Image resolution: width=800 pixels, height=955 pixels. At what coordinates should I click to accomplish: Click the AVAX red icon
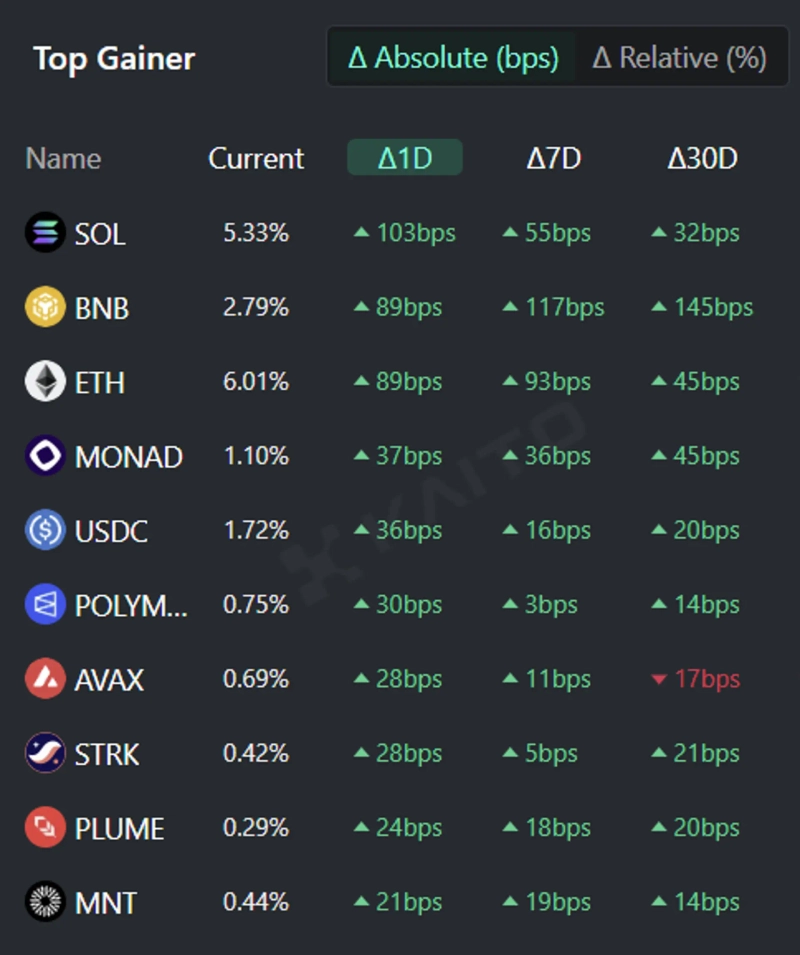pyautogui.click(x=44, y=679)
